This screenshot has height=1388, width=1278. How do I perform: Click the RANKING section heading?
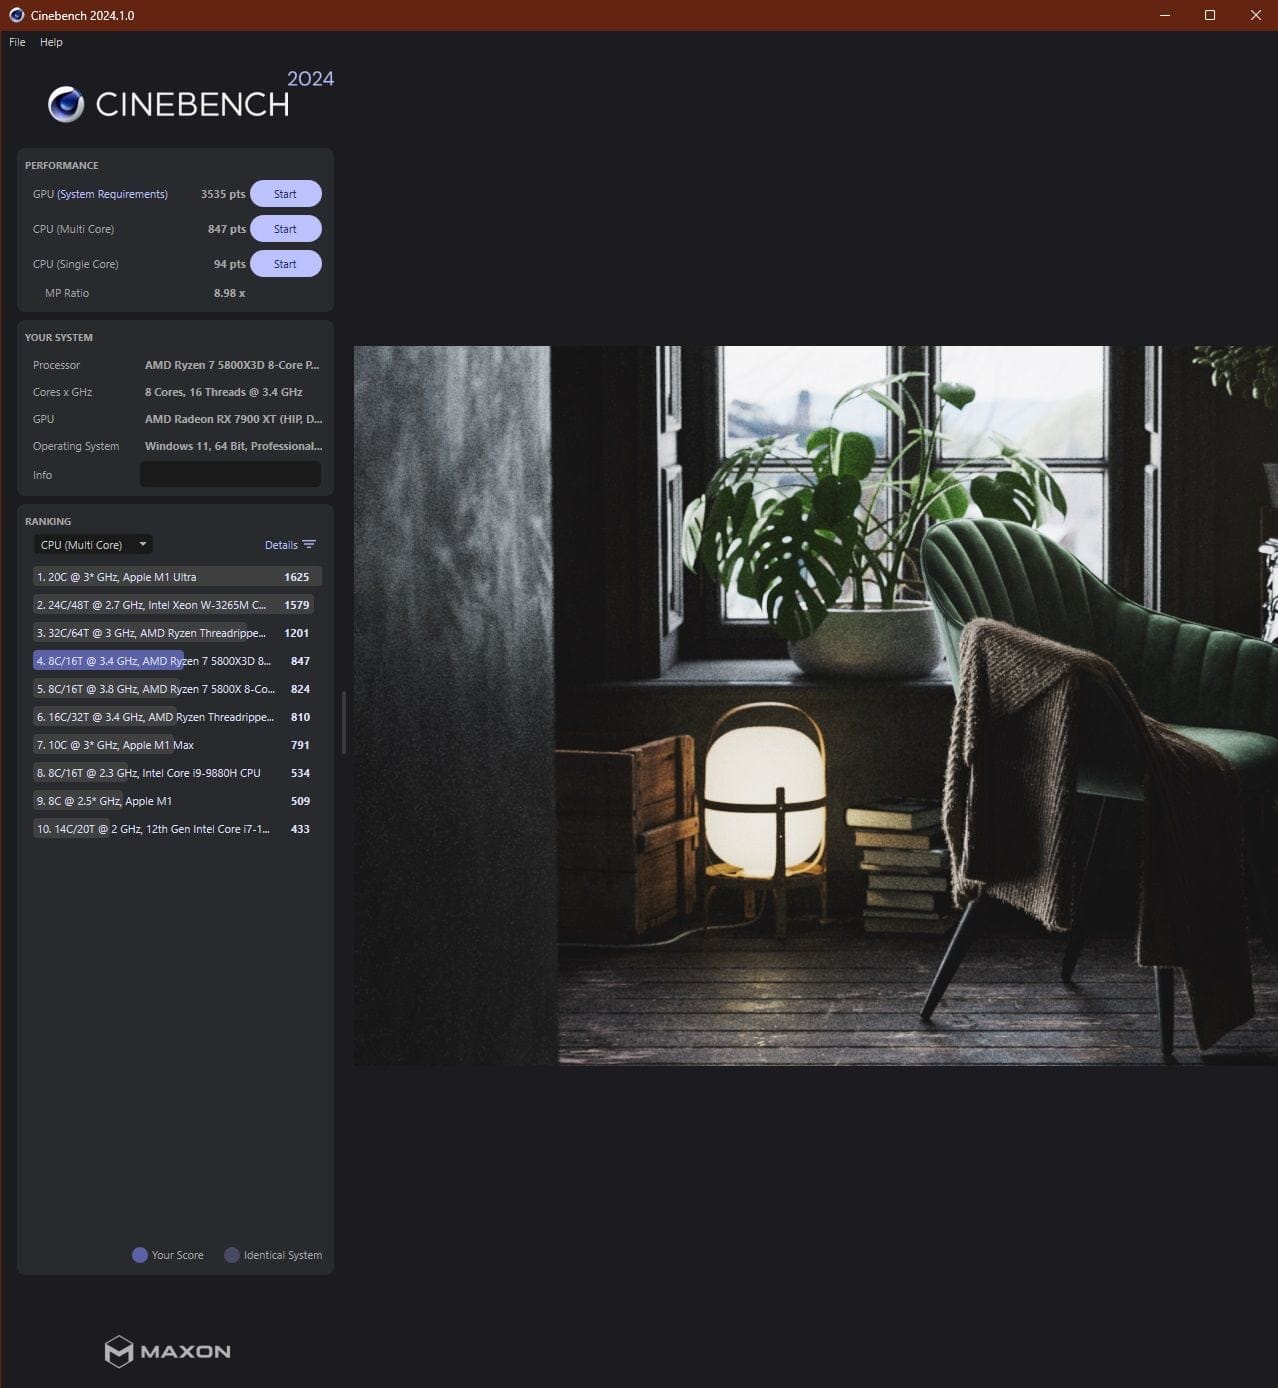tap(48, 521)
